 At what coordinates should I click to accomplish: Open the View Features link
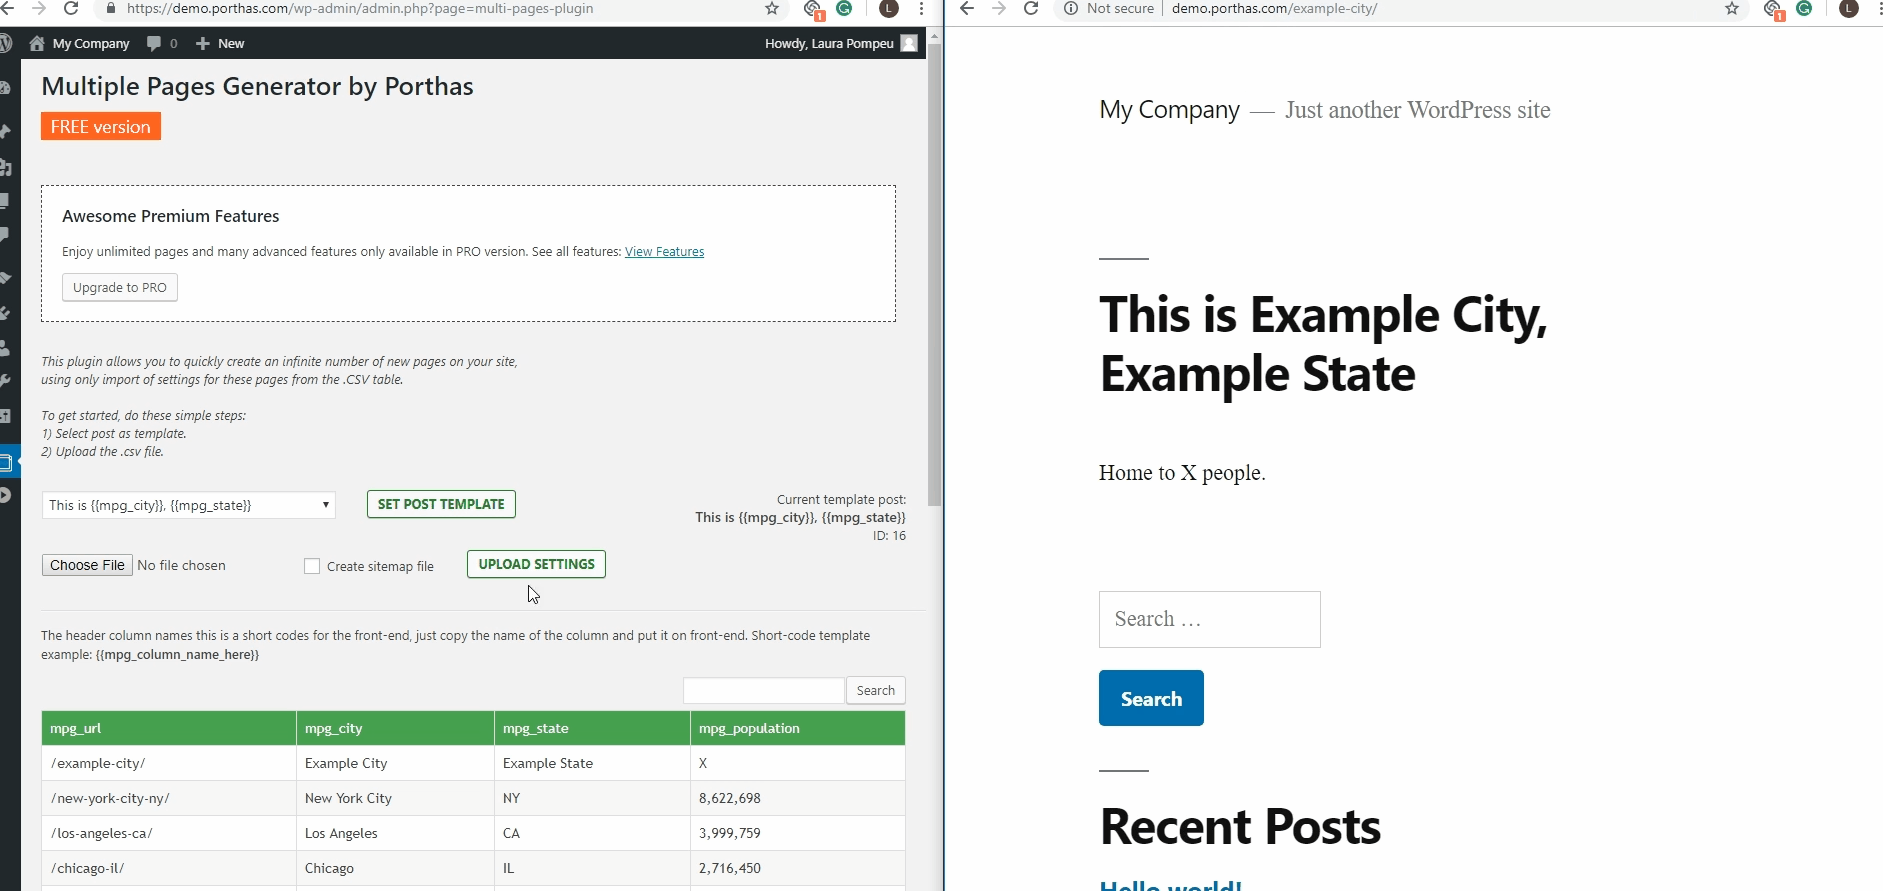click(x=664, y=252)
